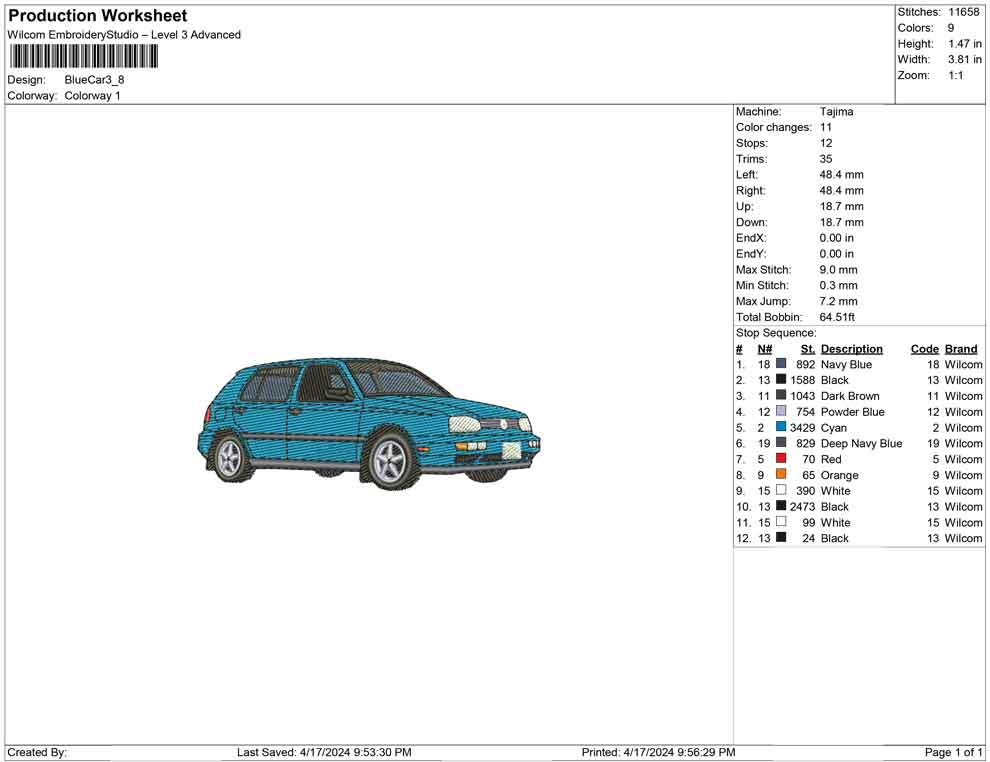This screenshot has height=762, width=990.
Task: Click the blue car embroidery preview
Action: 369,424
